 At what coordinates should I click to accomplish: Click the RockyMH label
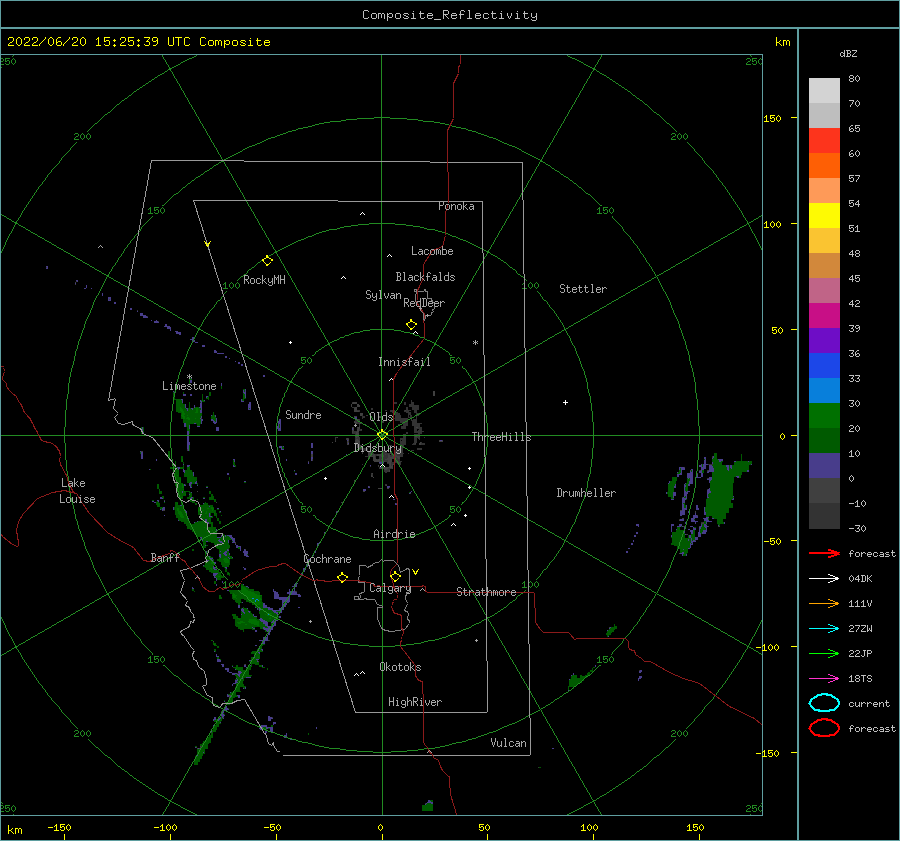(264, 280)
